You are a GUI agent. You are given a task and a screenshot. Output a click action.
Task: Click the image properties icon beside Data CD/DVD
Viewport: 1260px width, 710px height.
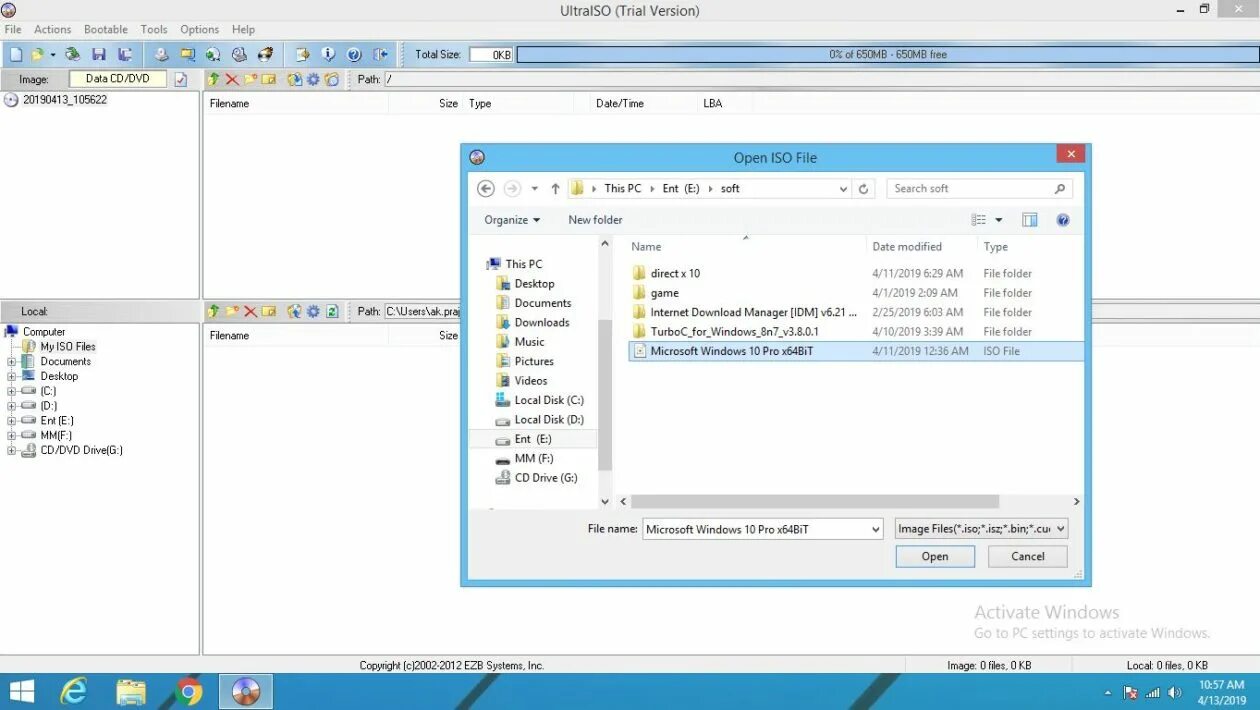pyautogui.click(x=181, y=79)
